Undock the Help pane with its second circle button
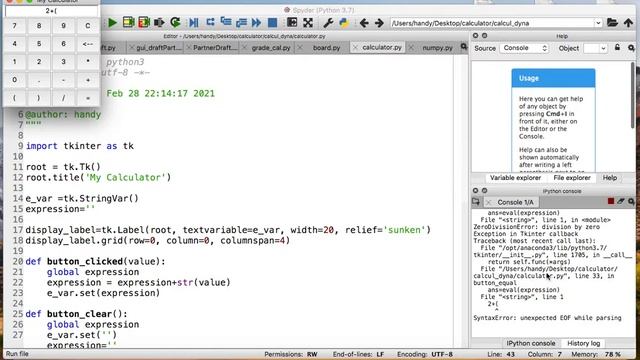This screenshot has width=640, height=360. point(484,36)
